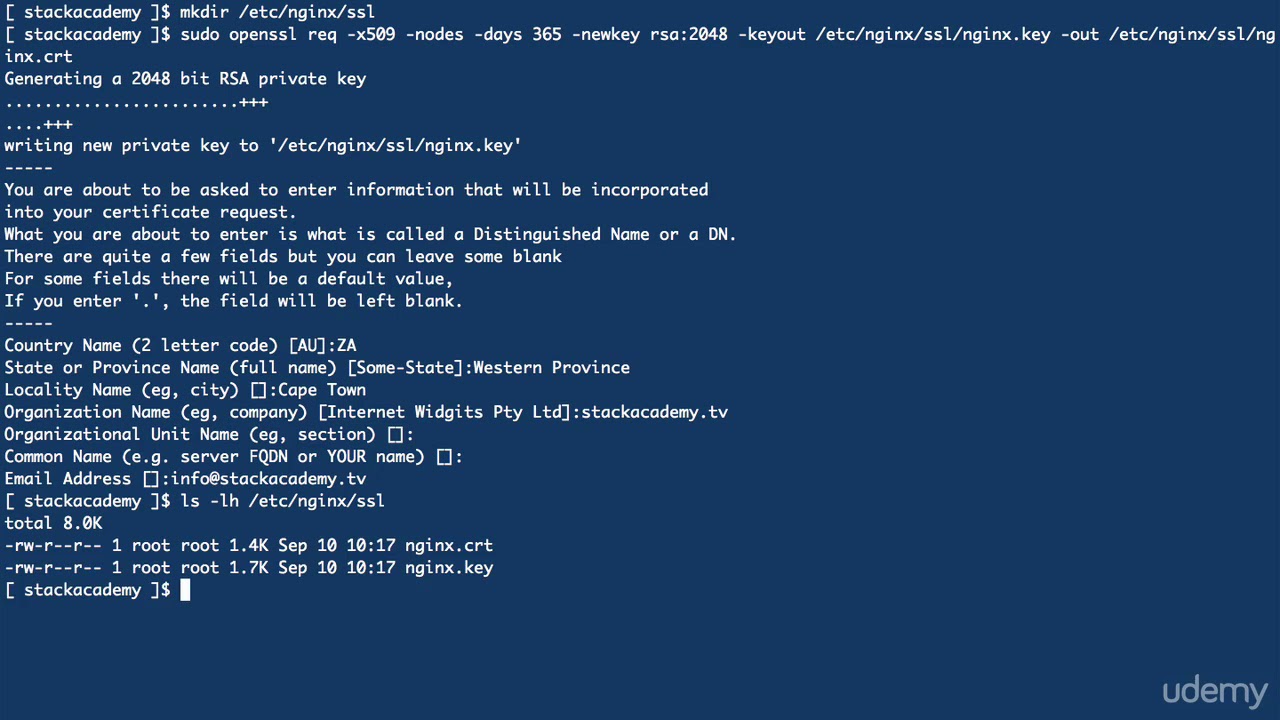Click the country code value ZA

[x=346, y=346]
